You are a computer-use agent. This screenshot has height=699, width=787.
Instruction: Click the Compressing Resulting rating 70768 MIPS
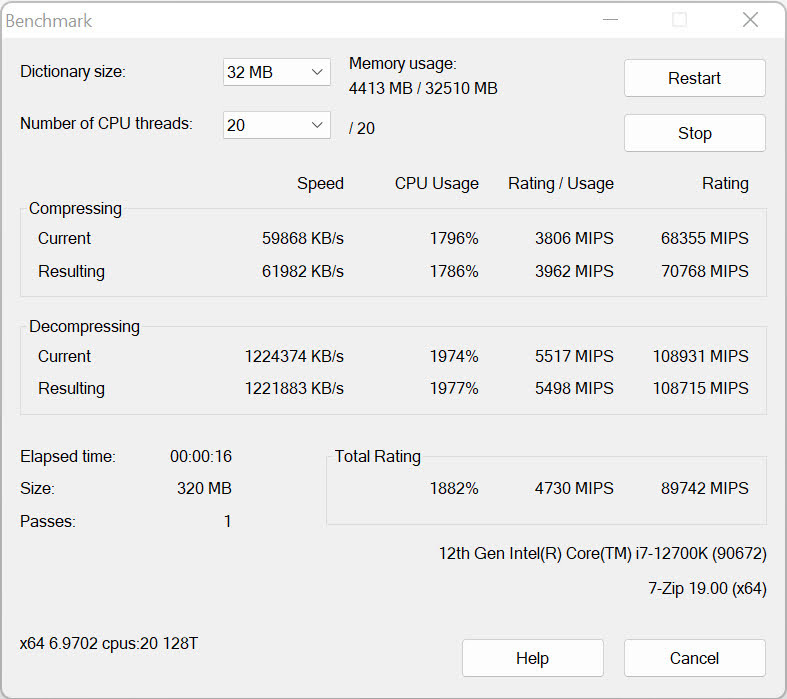click(x=704, y=272)
